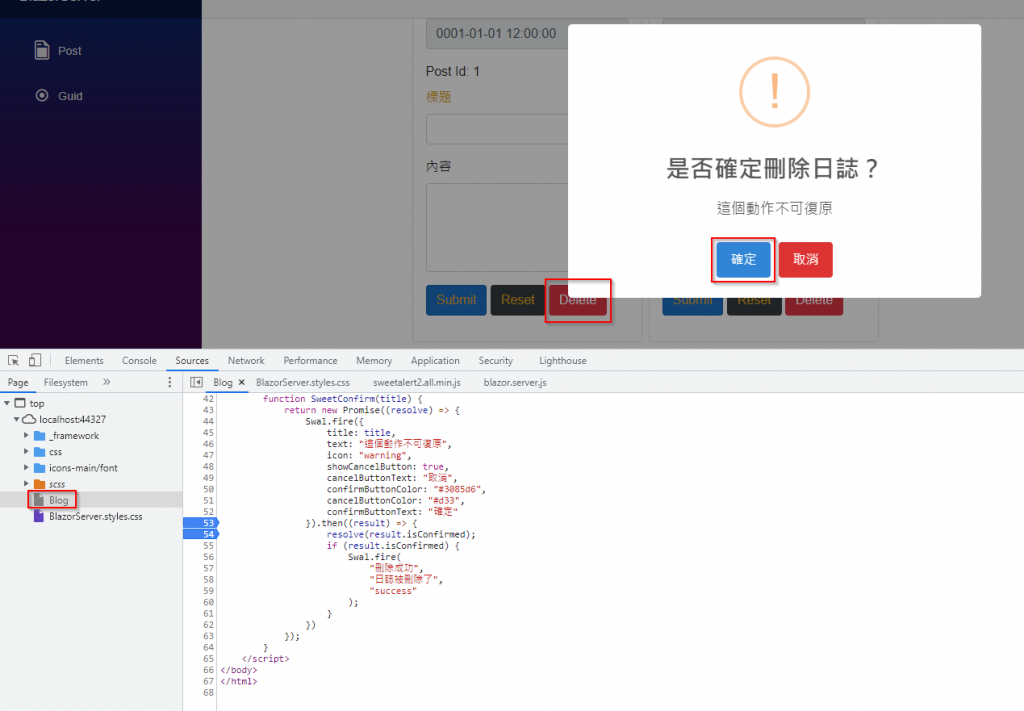This screenshot has width=1024, height=711.
Task: Click the BlazorServer.styles.css file icon in tree
Action: coord(39,516)
